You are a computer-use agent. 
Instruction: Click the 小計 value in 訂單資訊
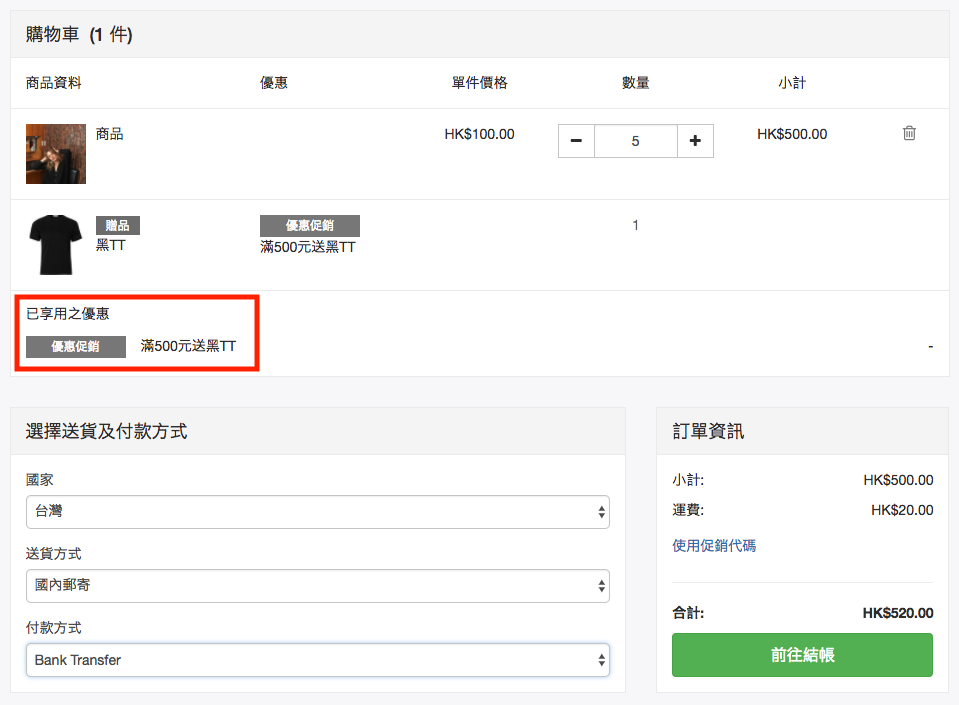point(898,480)
